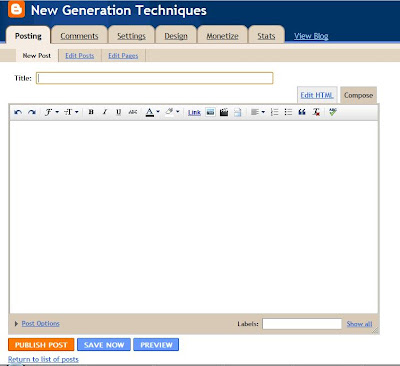Preview the post

(x=156, y=345)
